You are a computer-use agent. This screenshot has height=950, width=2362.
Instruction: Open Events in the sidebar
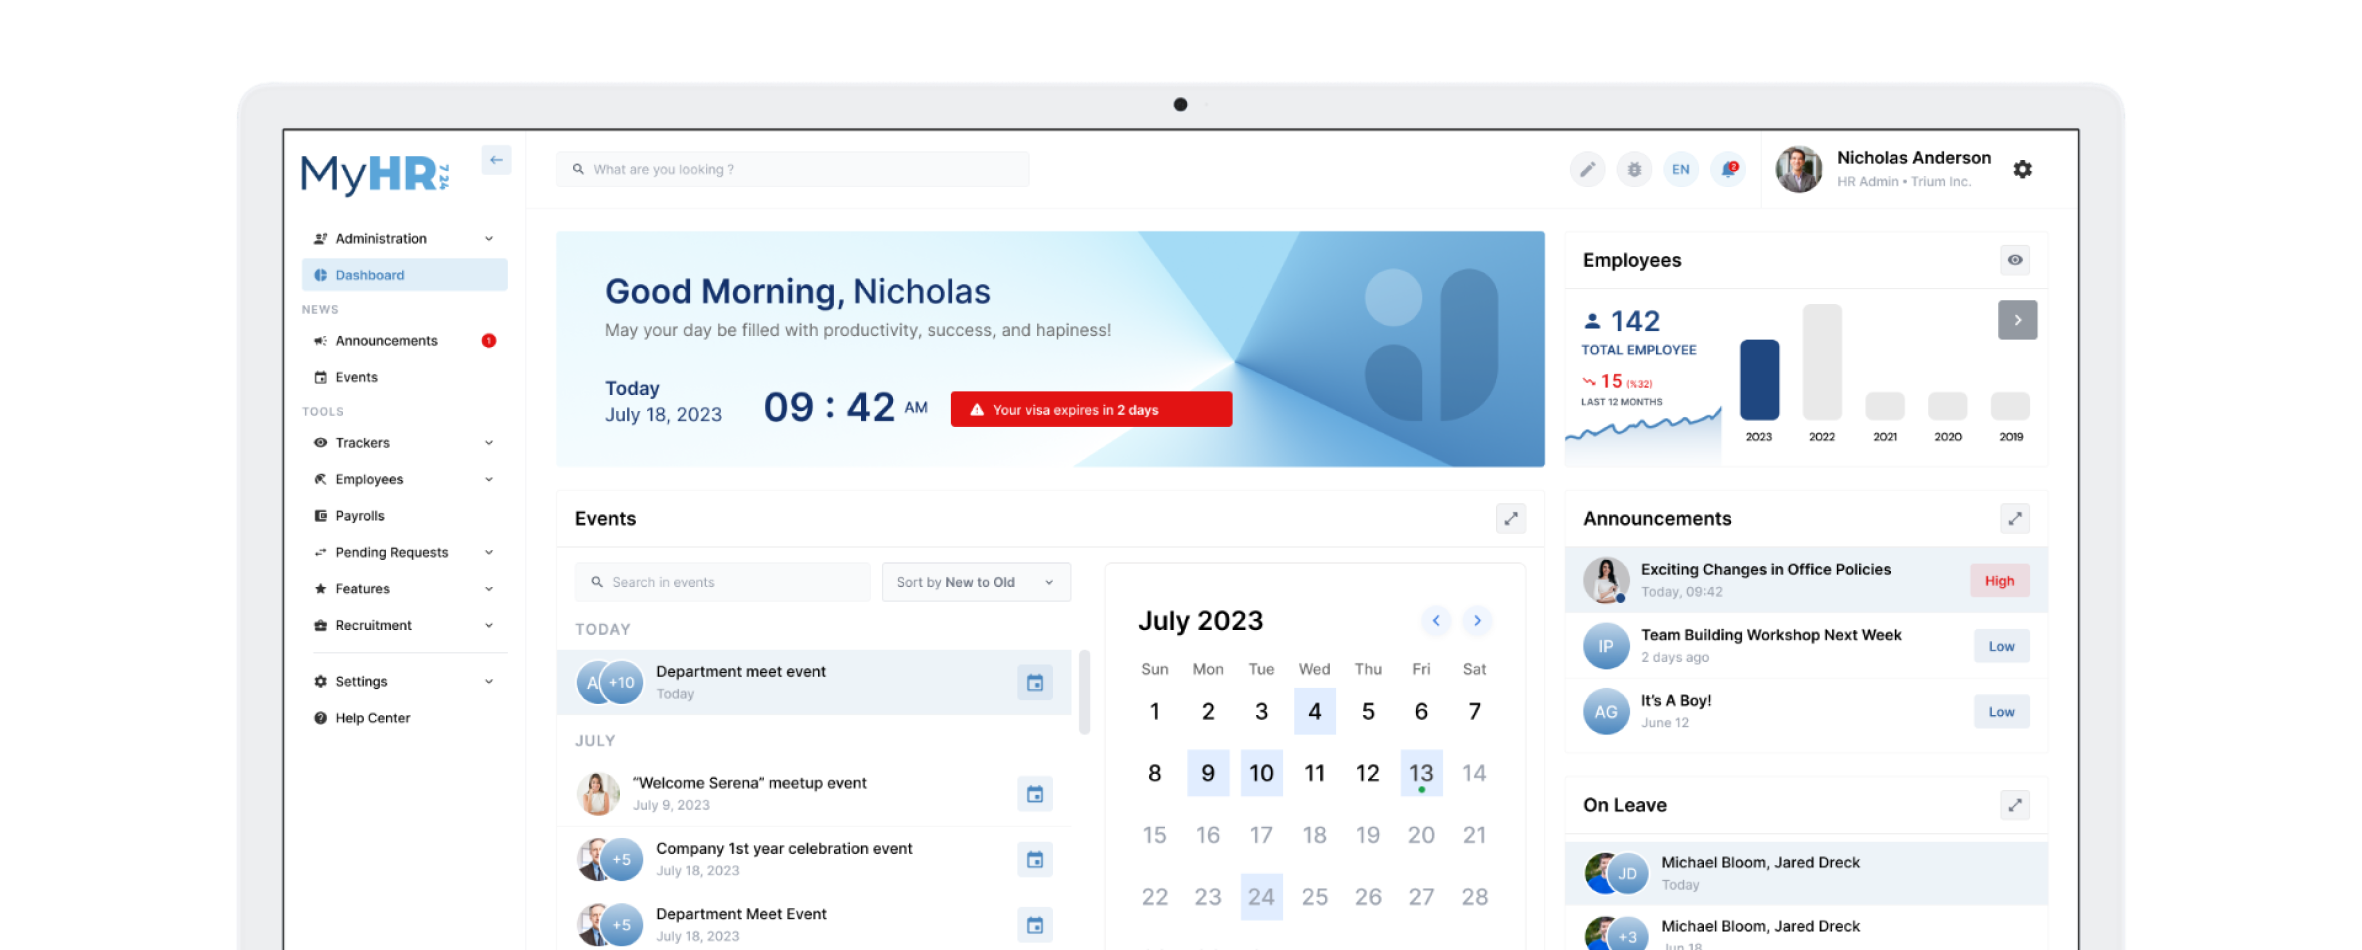coord(404,377)
